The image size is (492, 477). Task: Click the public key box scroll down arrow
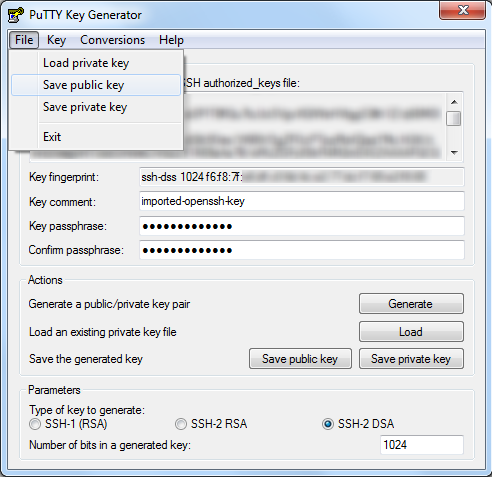coord(454,152)
